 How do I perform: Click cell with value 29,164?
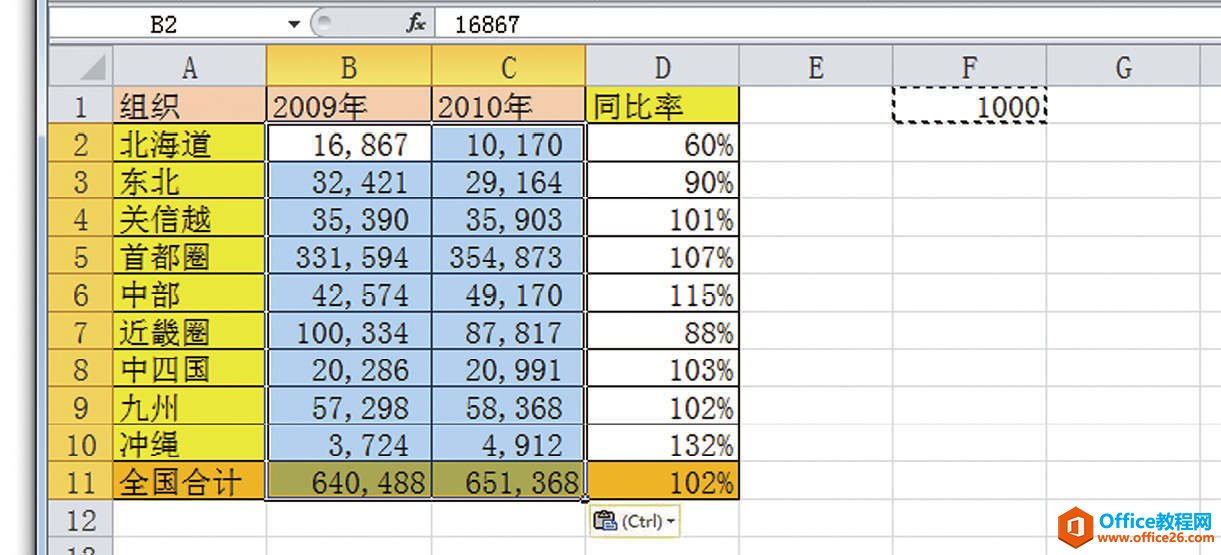coord(509,182)
